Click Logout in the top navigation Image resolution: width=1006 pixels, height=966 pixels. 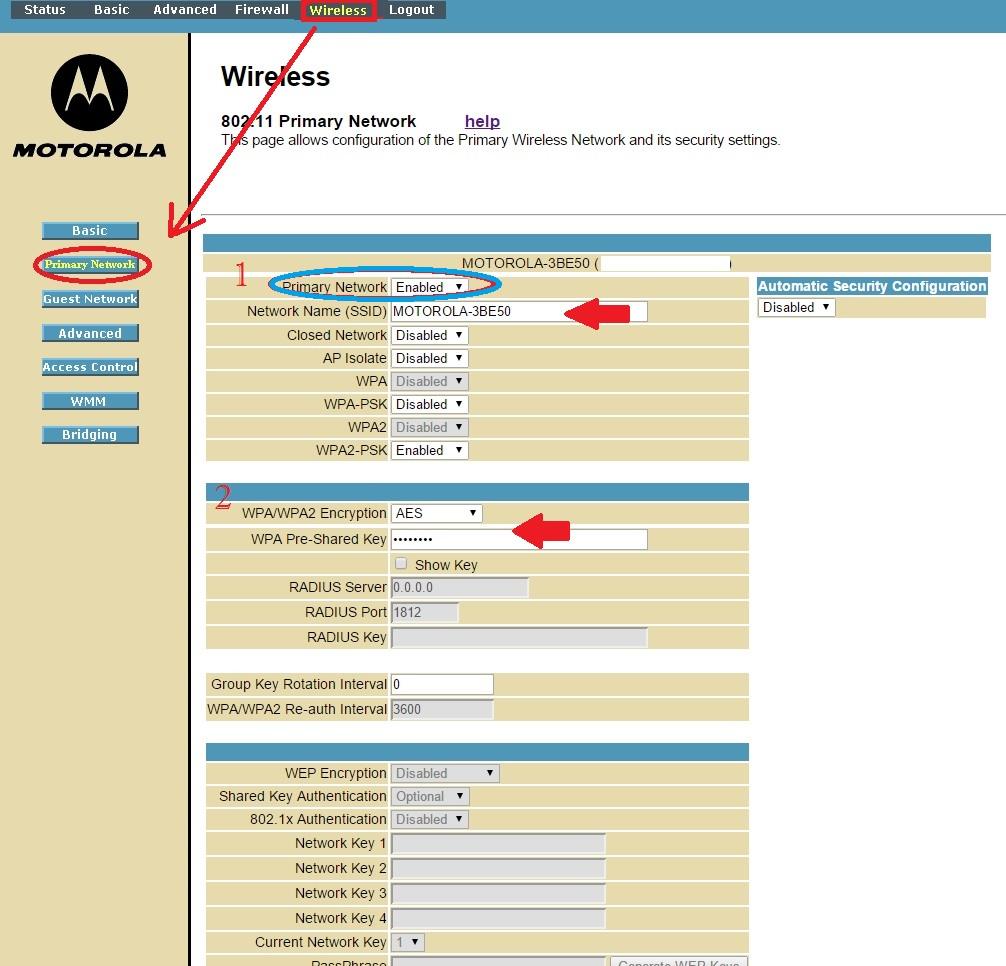(411, 10)
